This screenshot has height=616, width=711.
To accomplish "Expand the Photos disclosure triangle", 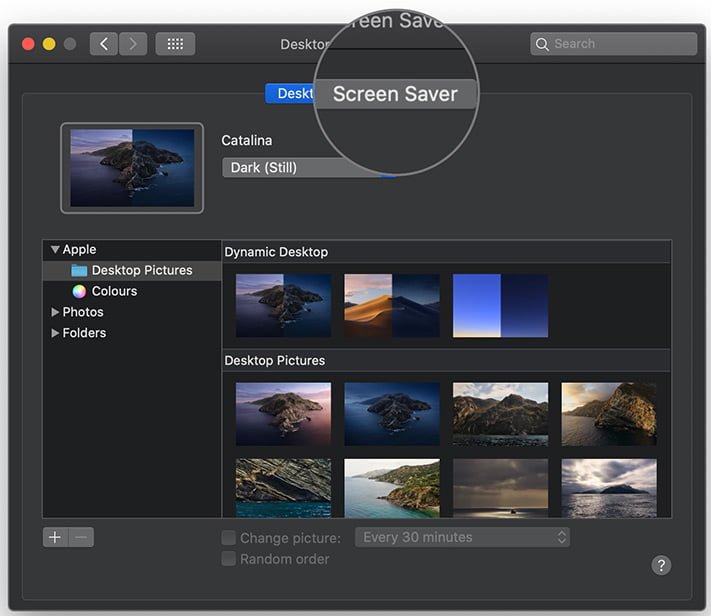I will tap(55, 312).
